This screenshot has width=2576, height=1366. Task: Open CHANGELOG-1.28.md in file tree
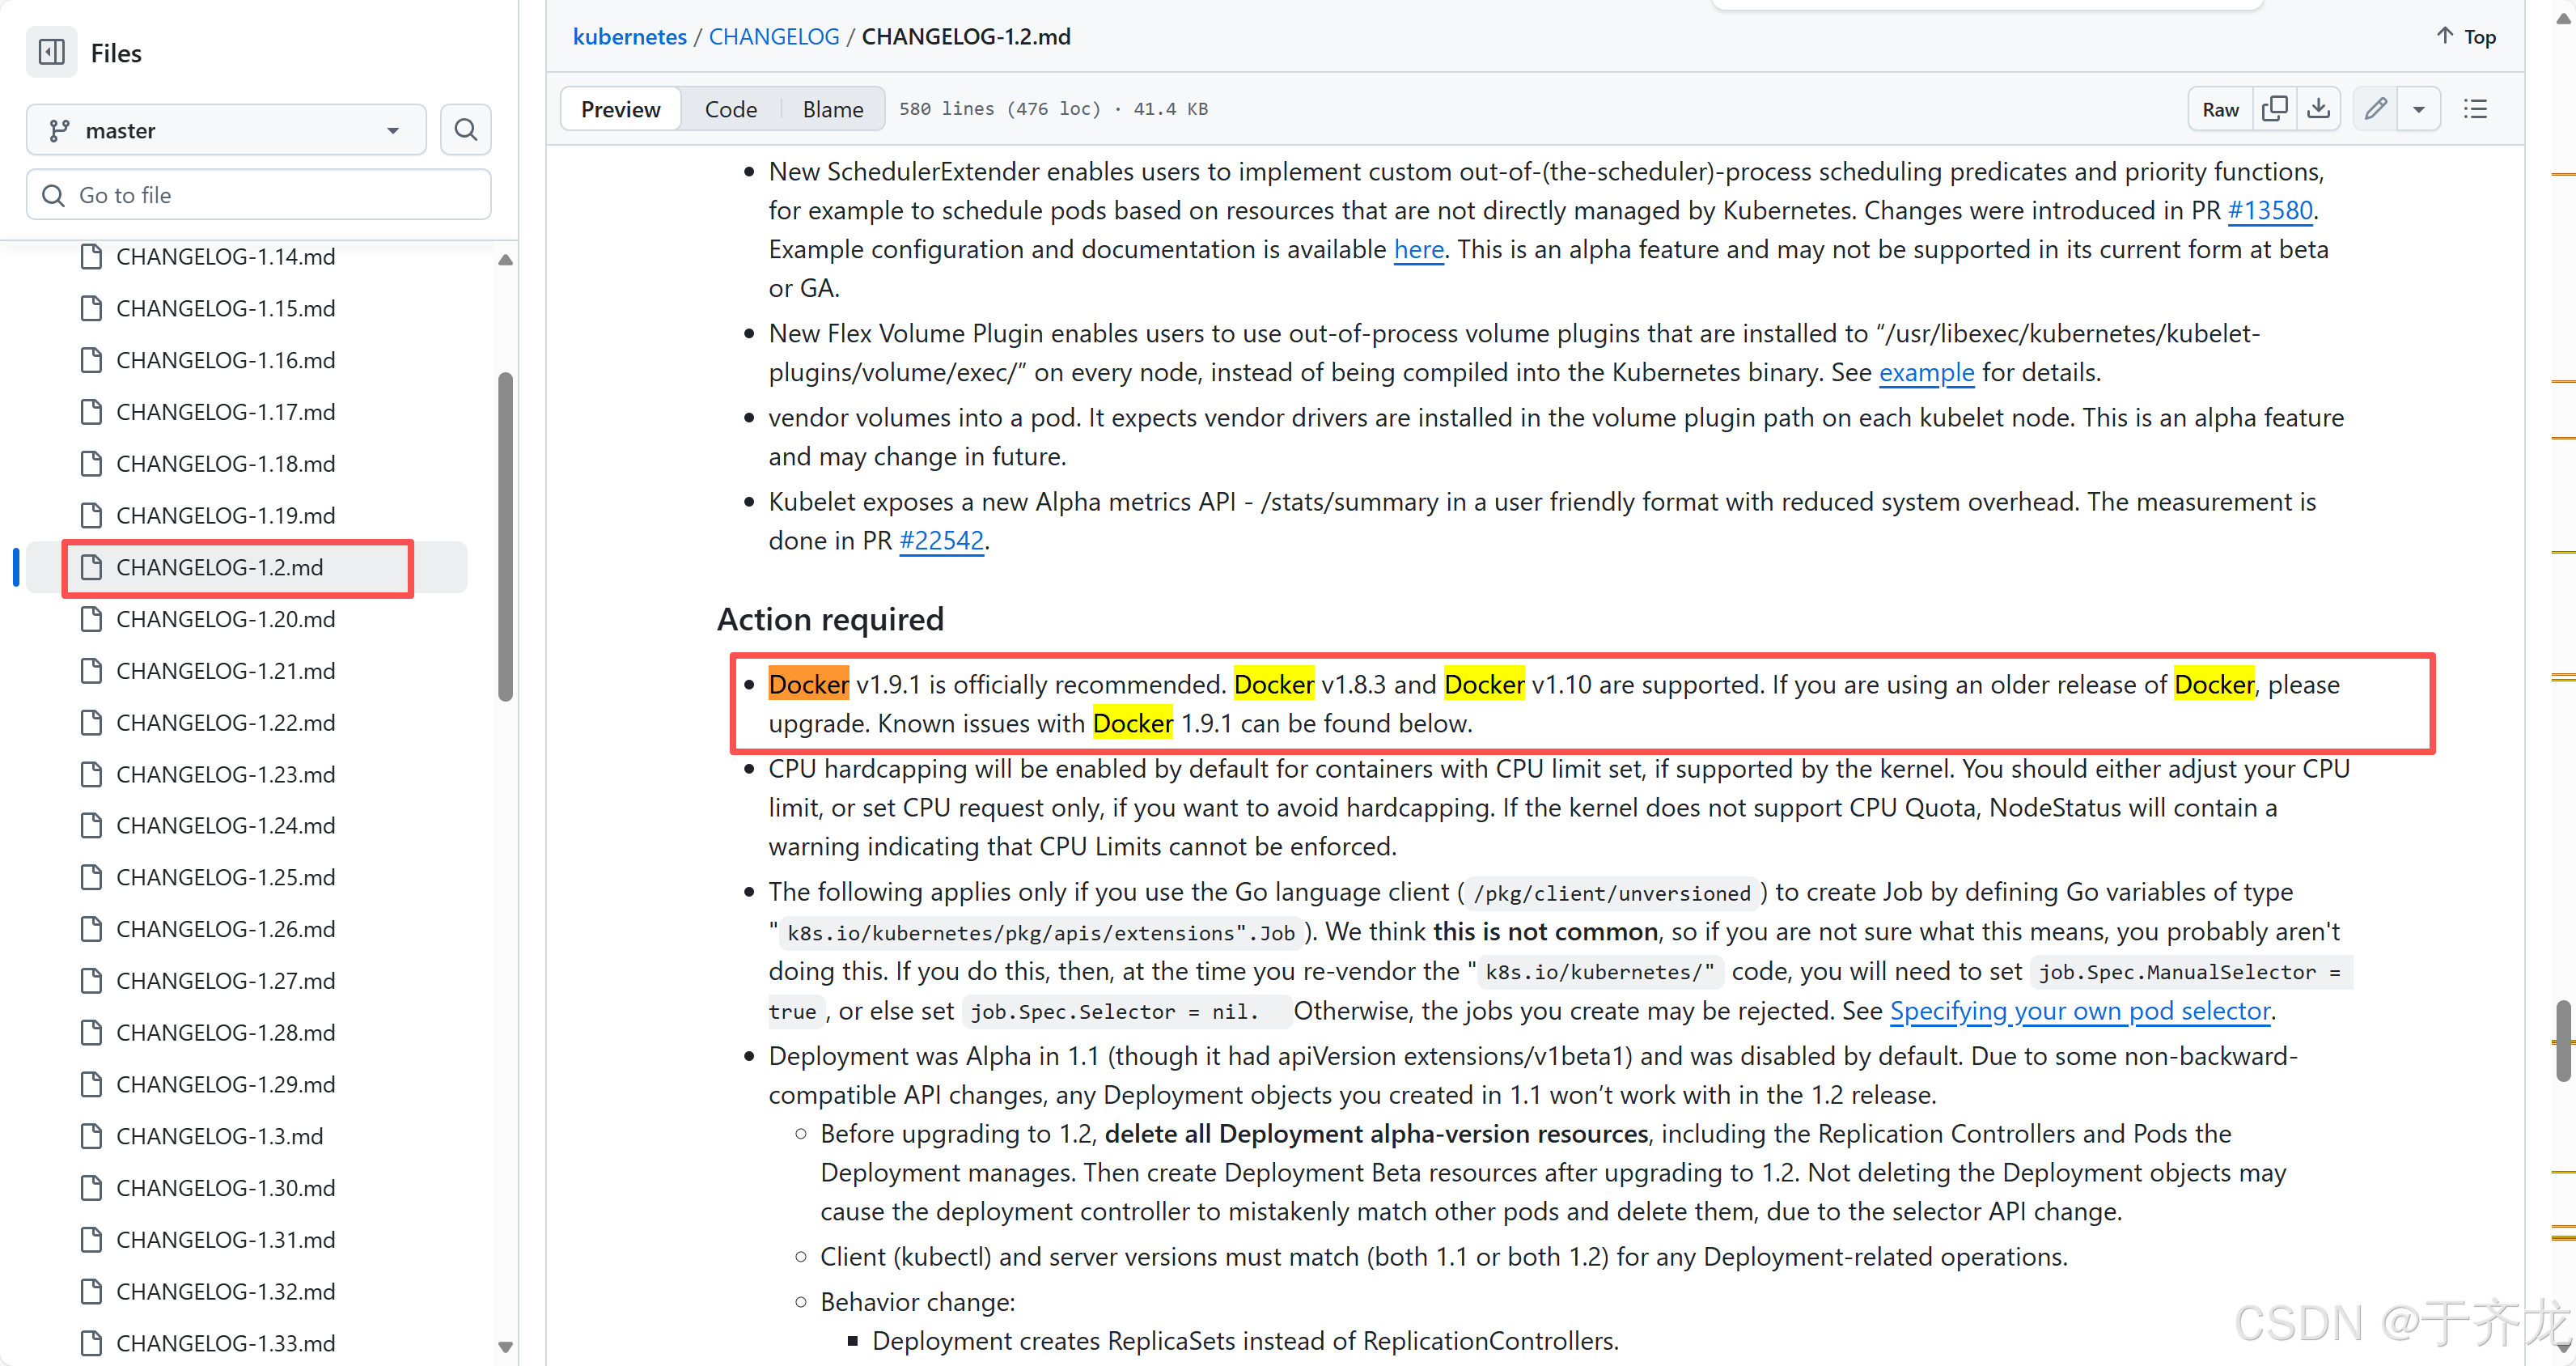pyautogui.click(x=225, y=1033)
